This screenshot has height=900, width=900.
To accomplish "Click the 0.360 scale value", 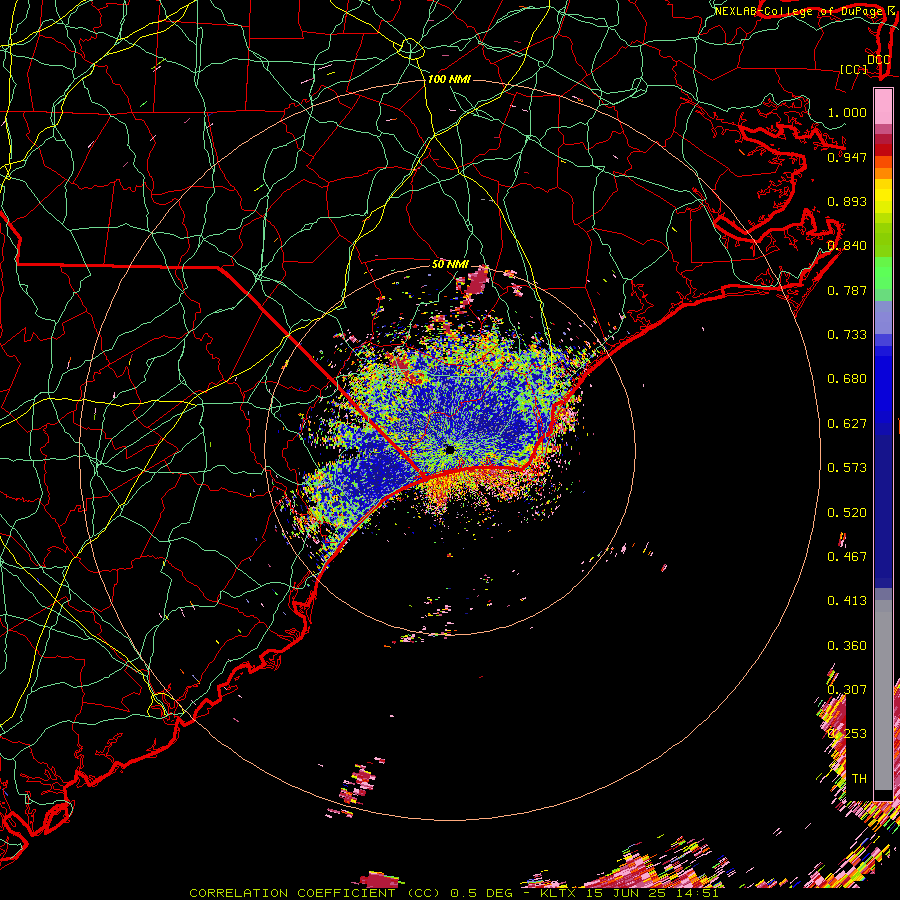I will [847, 646].
